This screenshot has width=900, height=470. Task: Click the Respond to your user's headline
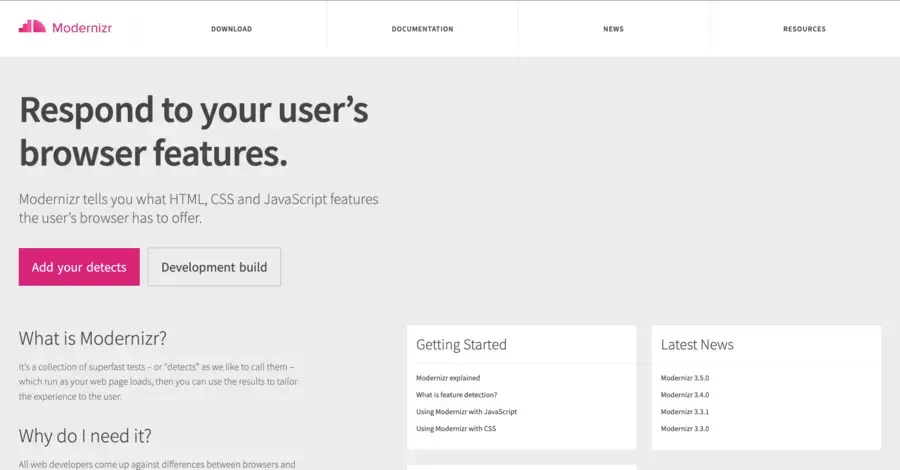pyautogui.click(x=193, y=131)
